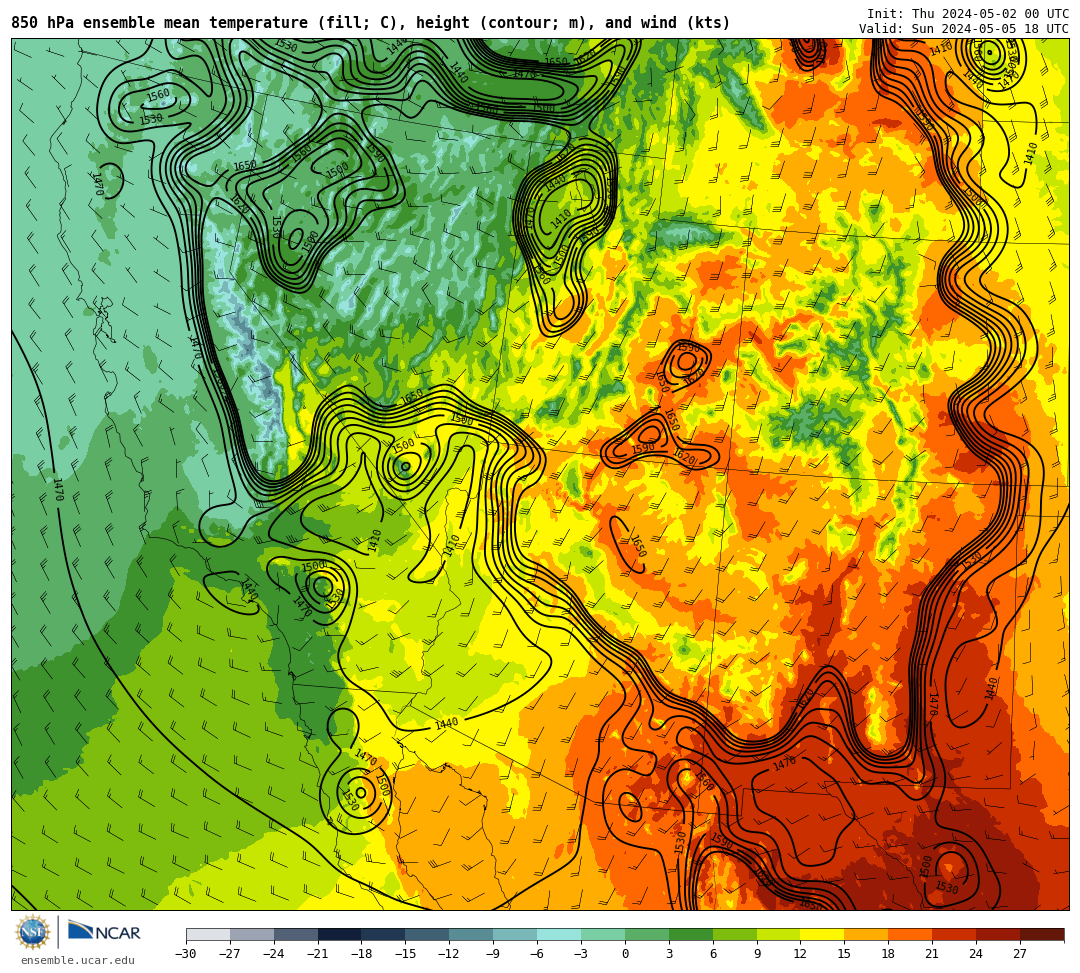Click the -27 colorbar tick label
The image size is (1080, 973).
point(230,954)
